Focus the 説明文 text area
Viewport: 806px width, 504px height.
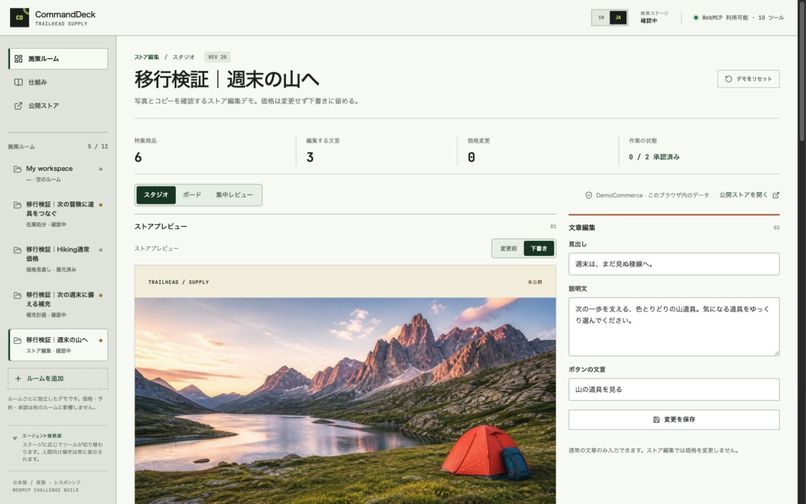(674, 327)
